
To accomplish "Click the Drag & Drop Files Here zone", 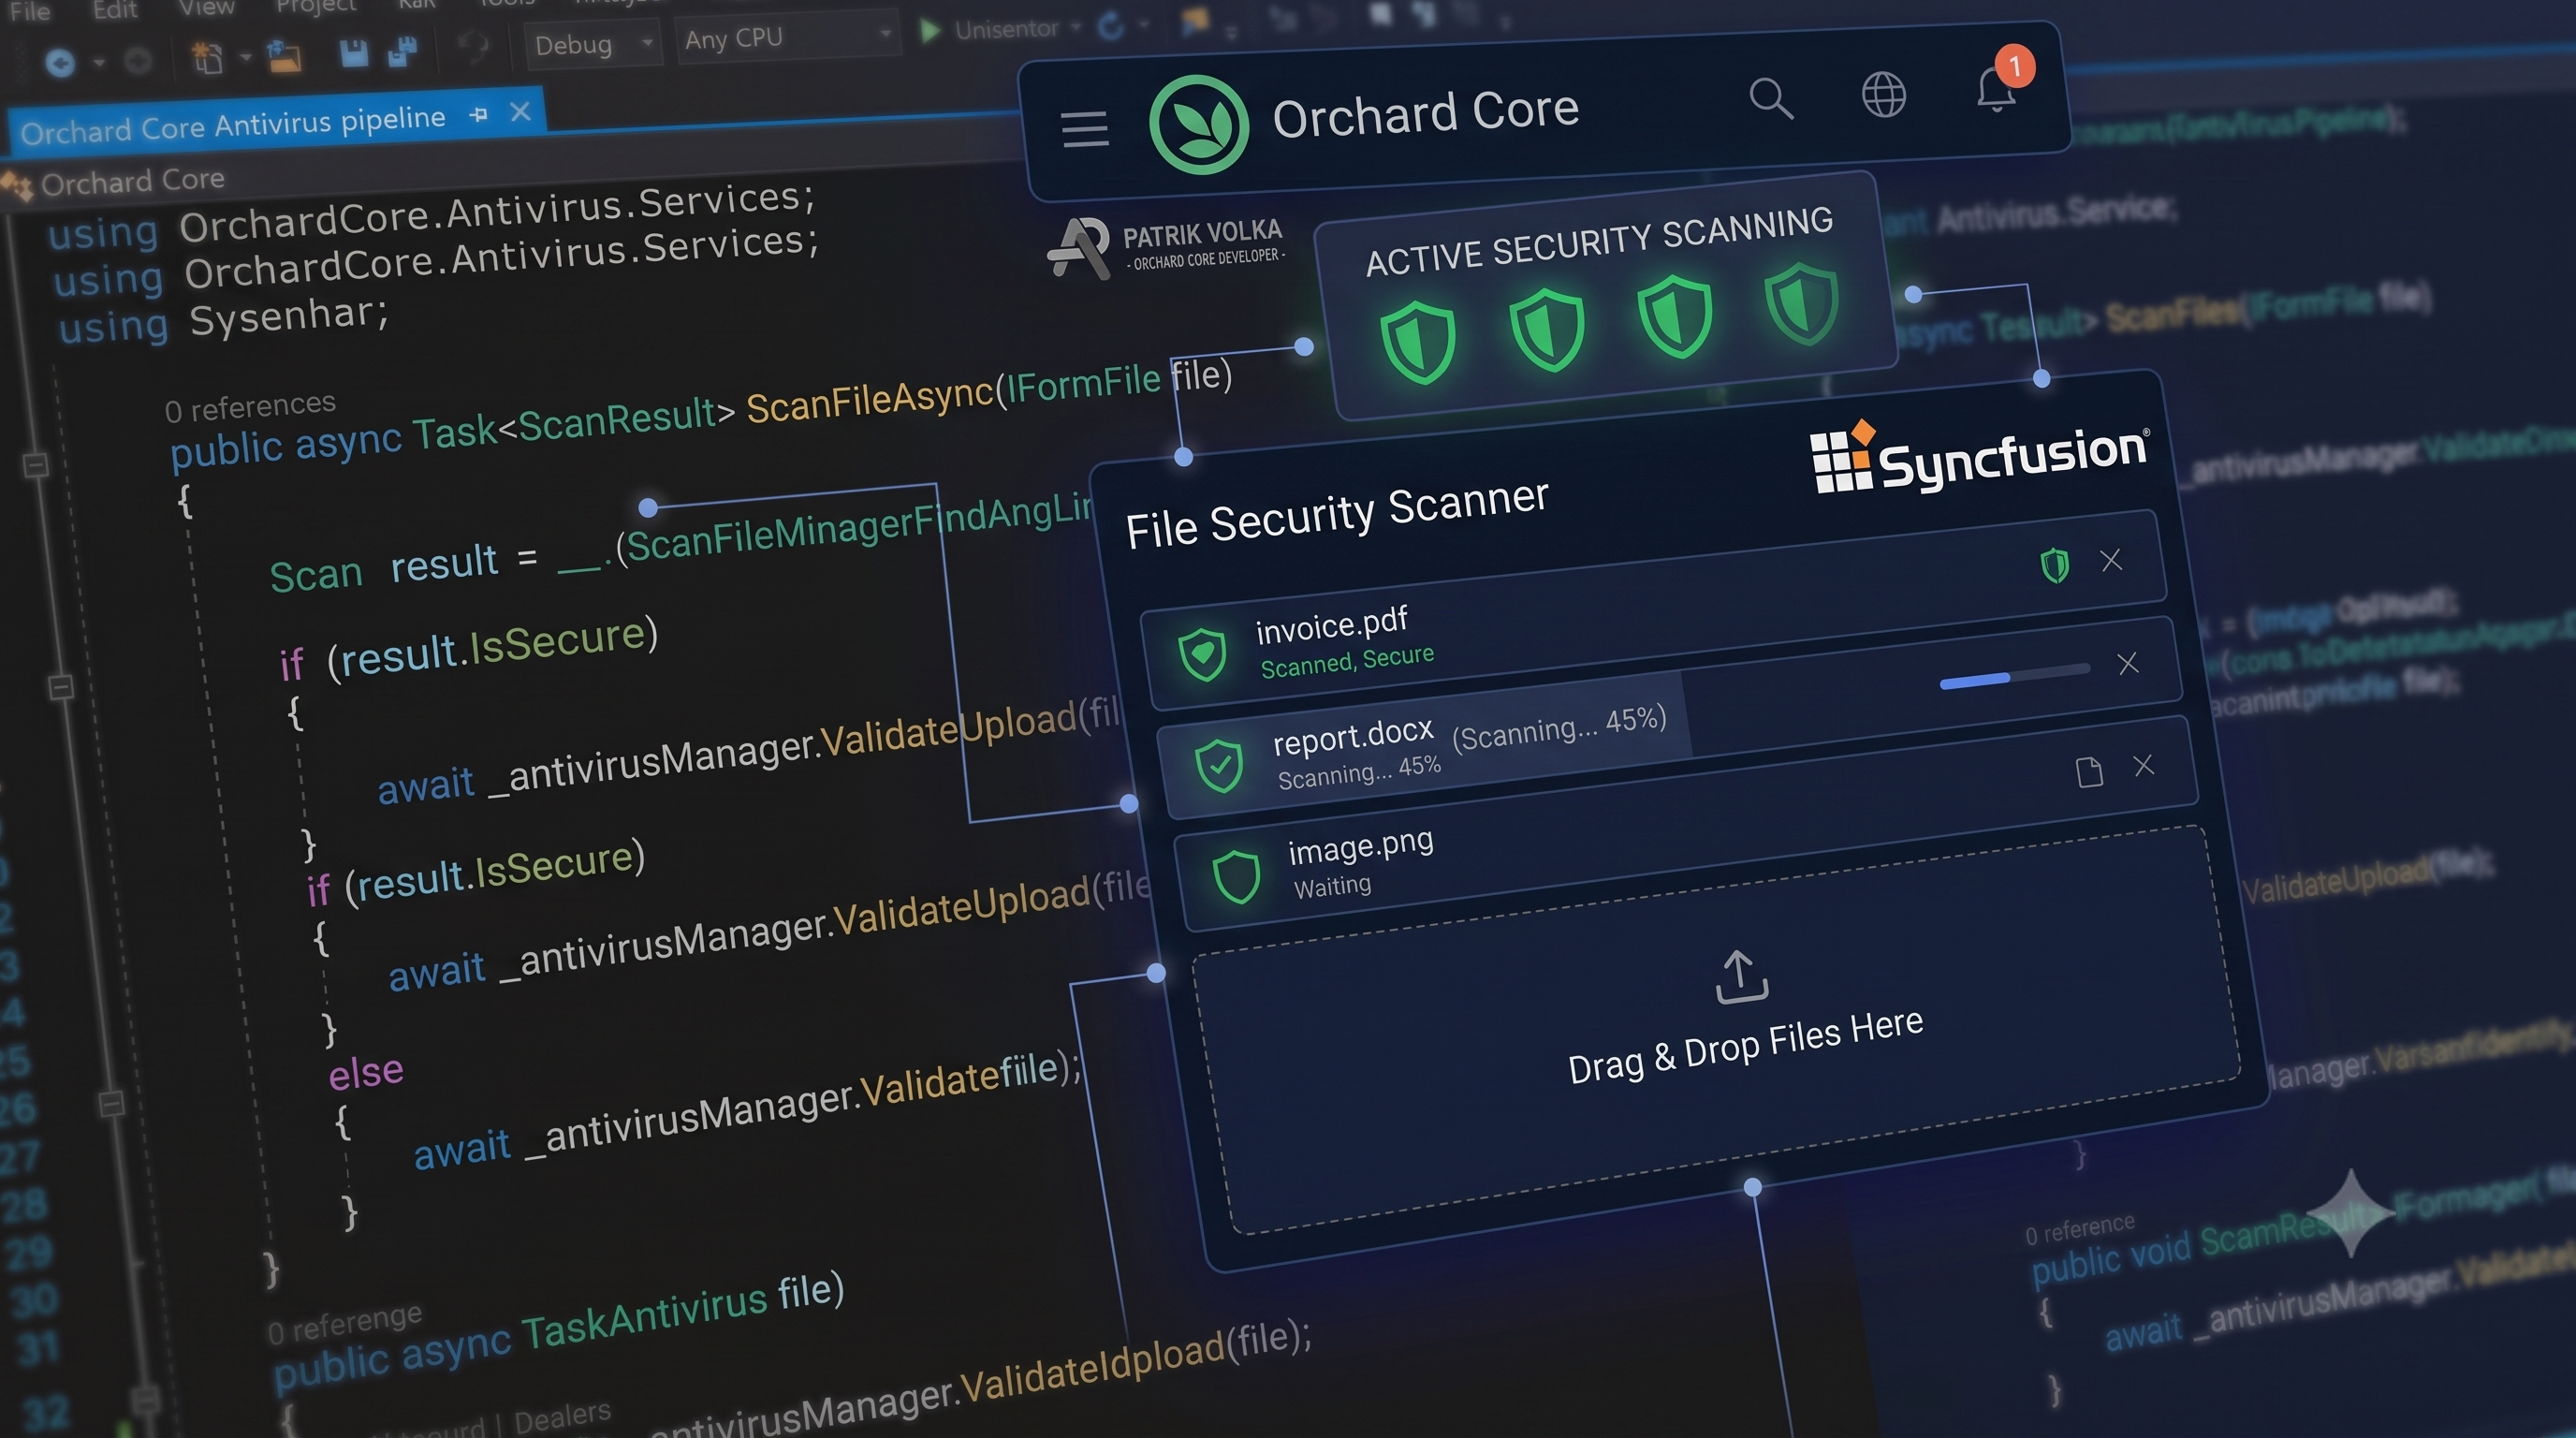I will point(1717,1030).
